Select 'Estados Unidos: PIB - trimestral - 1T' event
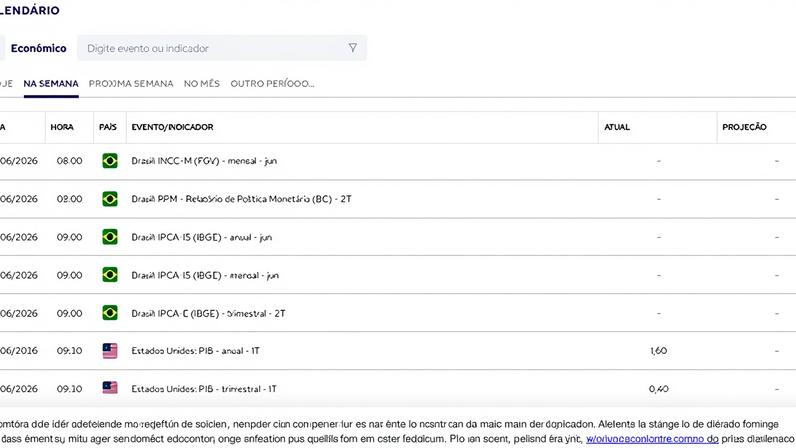The image size is (796, 448). [204, 389]
